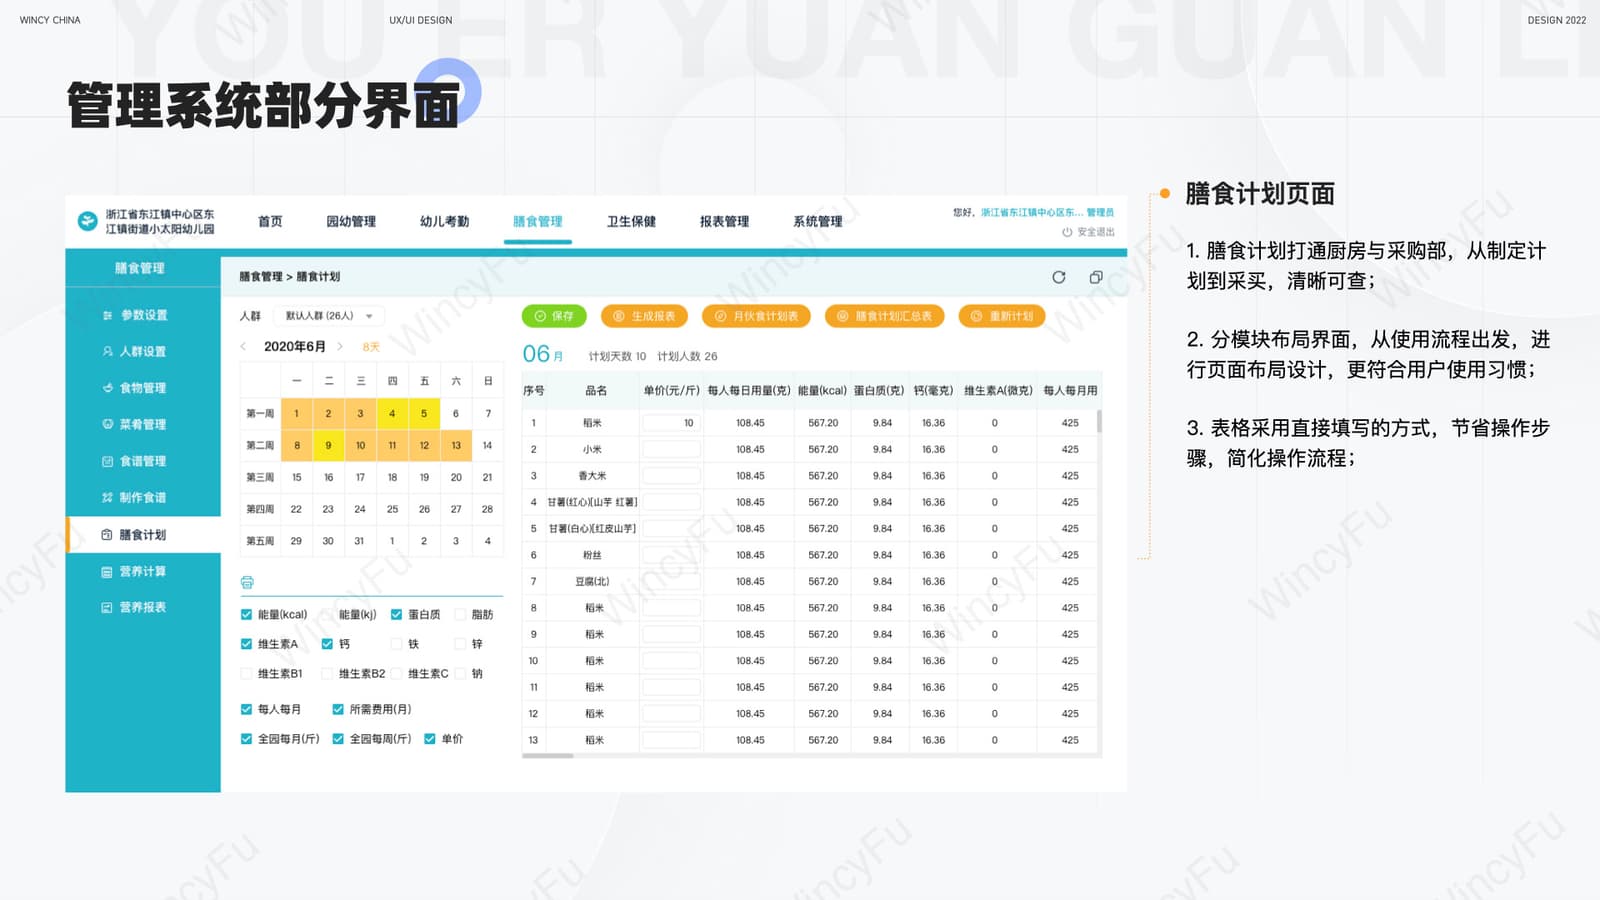Uncheck the 单价 checkbox
Viewport: 1600px width, 900px height.
pos(430,739)
